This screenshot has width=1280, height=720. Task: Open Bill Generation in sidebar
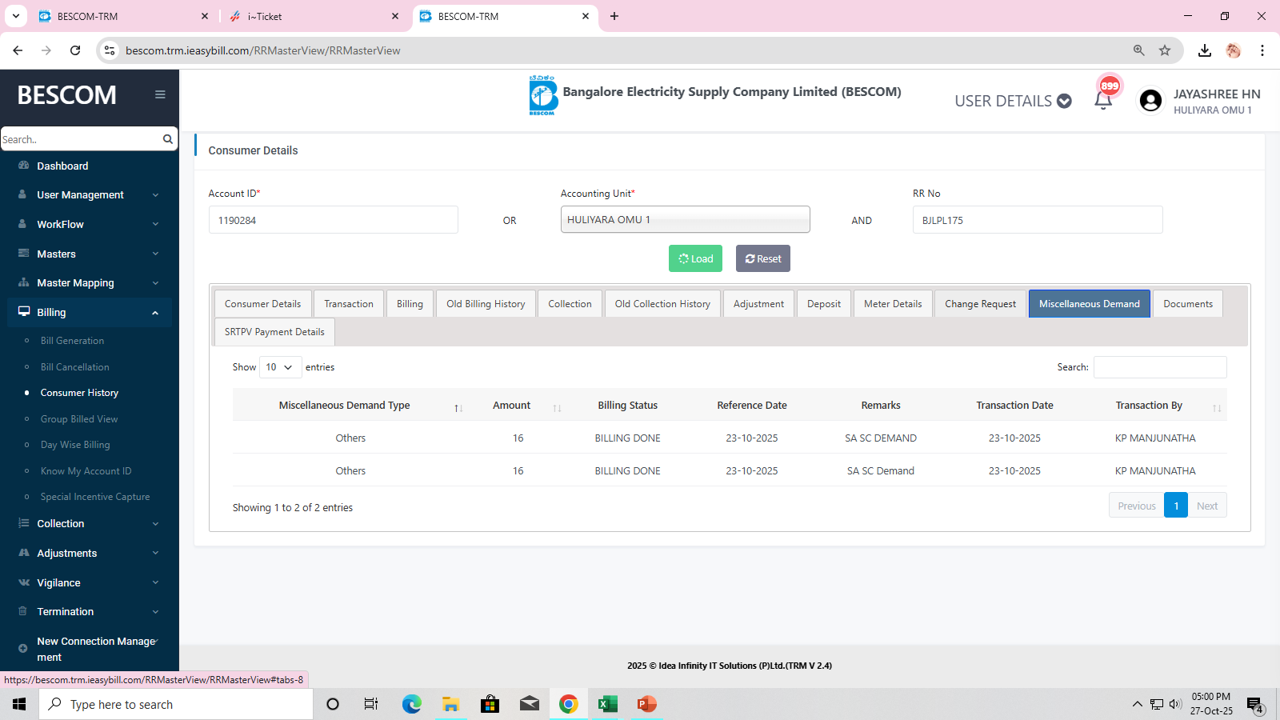coord(72,341)
